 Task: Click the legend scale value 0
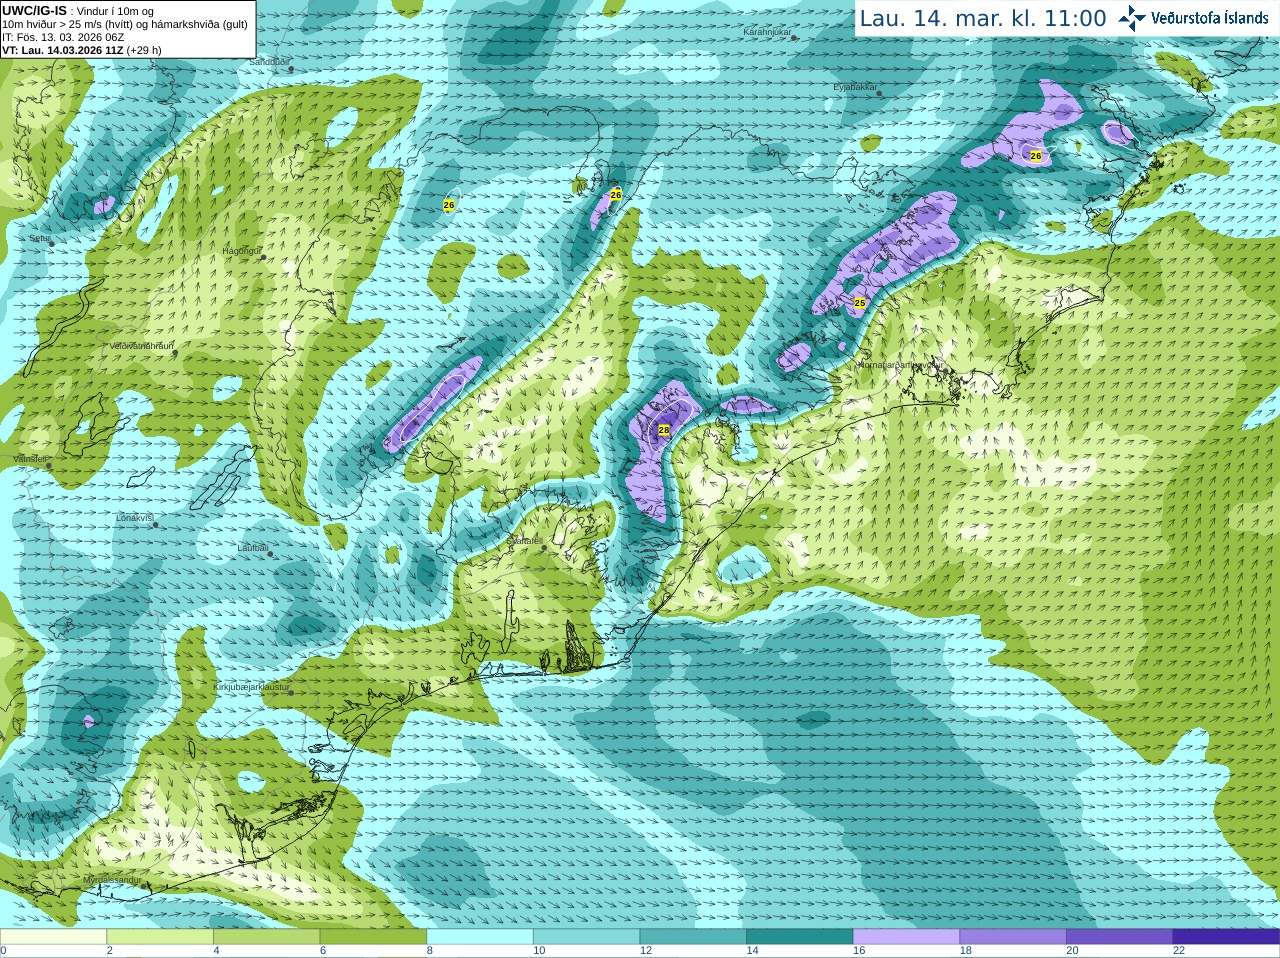[3, 951]
